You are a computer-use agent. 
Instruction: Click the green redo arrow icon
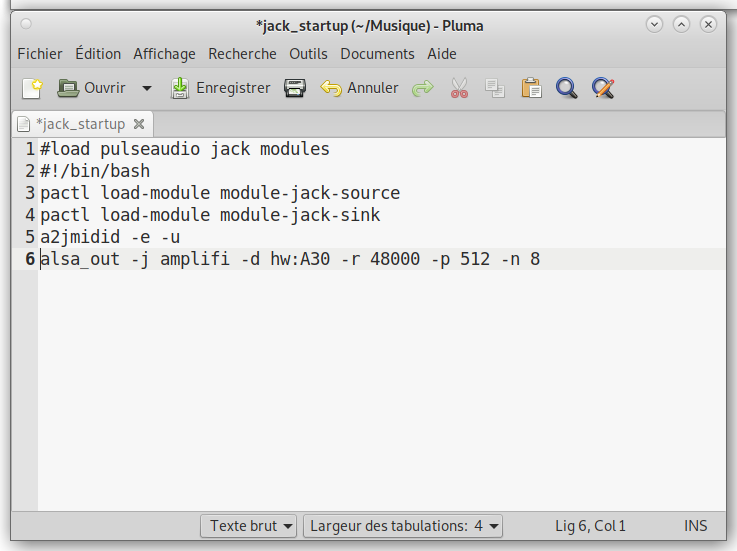pyautogui.click(x=423, y=88)
